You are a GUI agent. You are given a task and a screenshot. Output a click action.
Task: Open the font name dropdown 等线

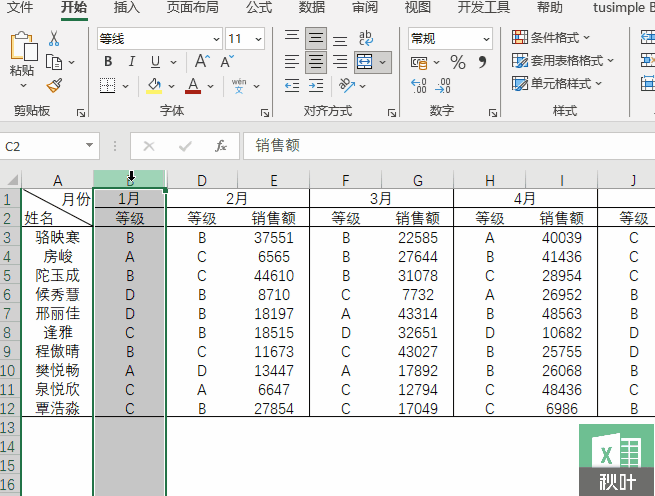point(216,39)
